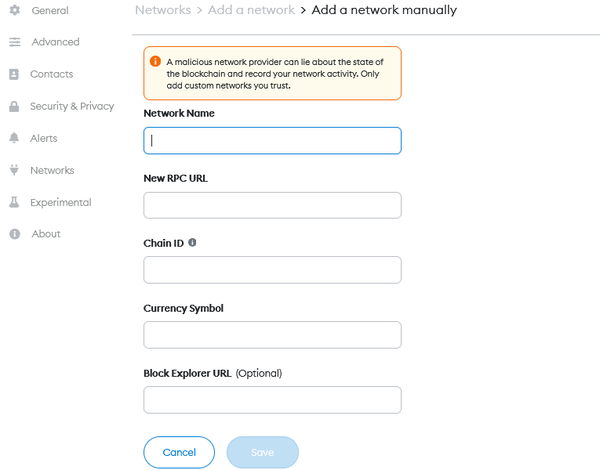Click the Chain ID info tooltip icon
The image size is (600, 470).
tap(192, 242)
